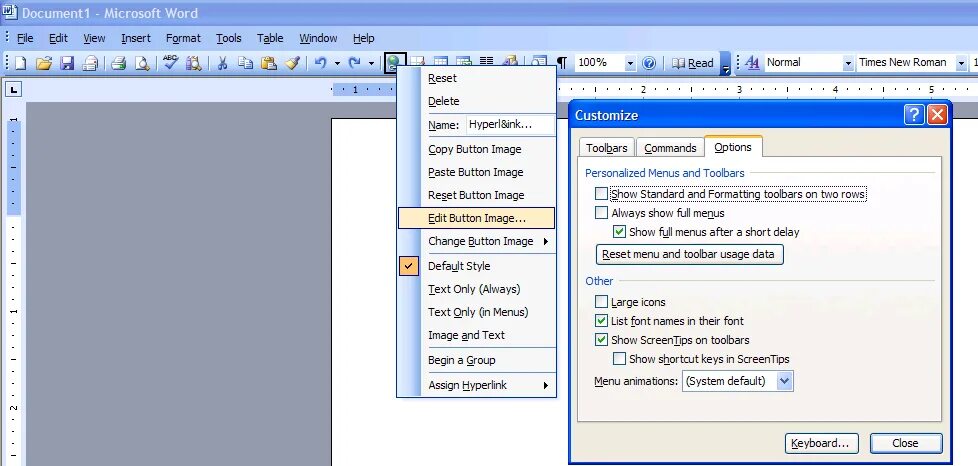Click the Customize dialog help question mark
The height and width of the screenshot is (466, 978).
[914, 115]
